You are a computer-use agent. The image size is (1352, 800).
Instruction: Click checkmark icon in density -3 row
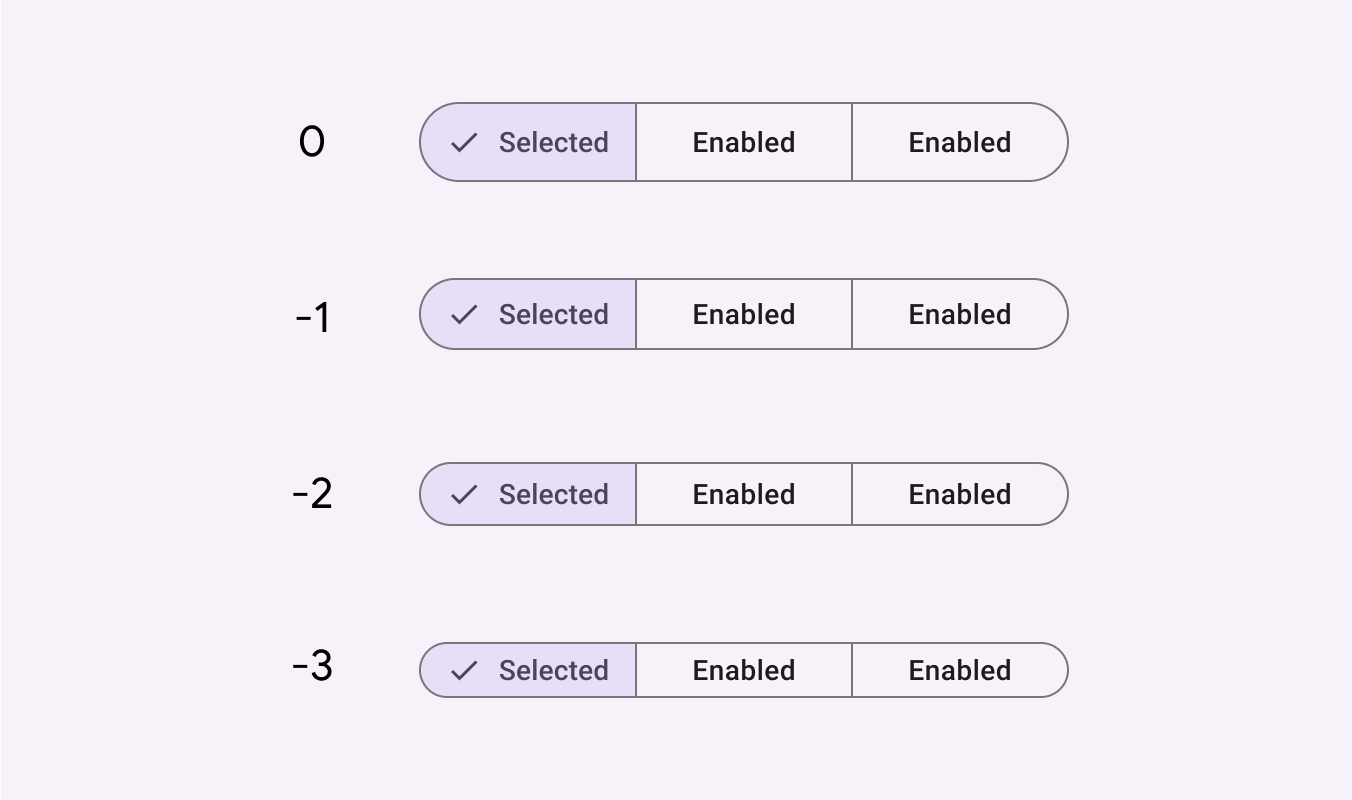[x=464, y=671]
